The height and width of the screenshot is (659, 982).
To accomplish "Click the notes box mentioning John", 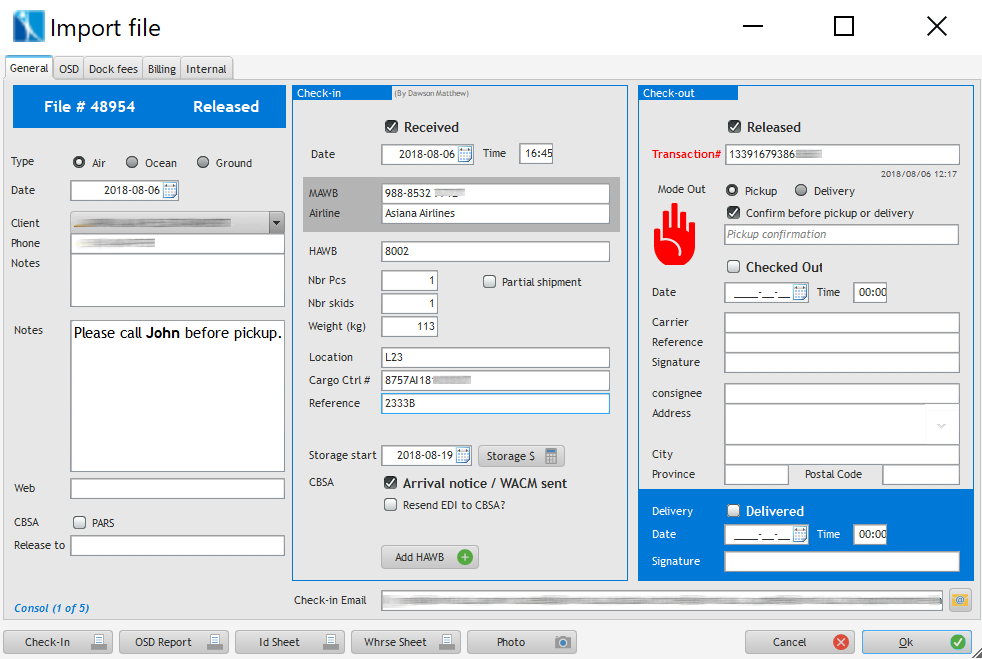I will [178, 396].
